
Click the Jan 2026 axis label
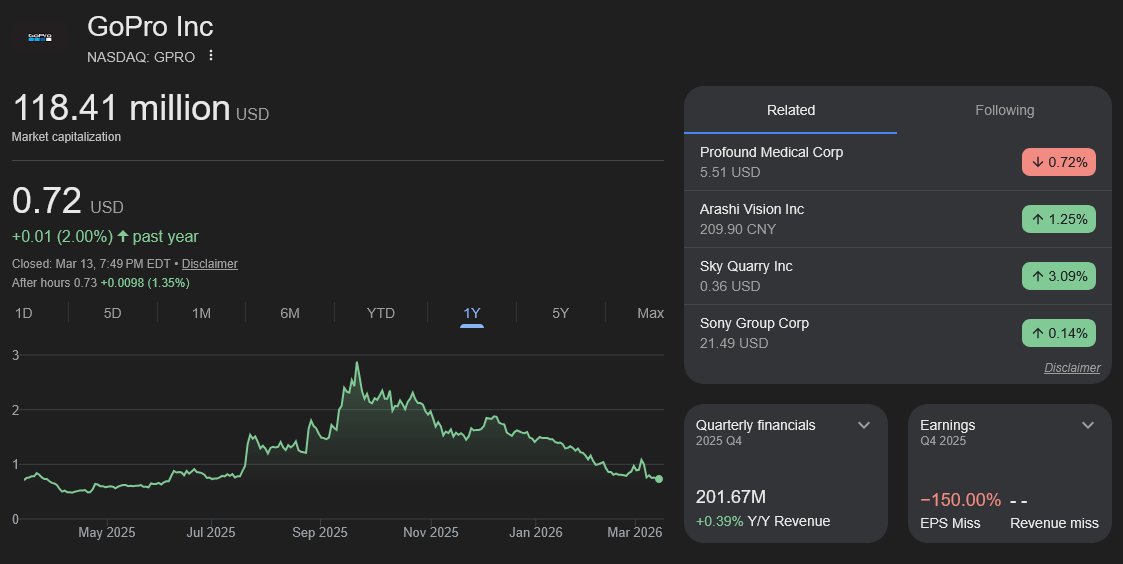coord(536,532)
